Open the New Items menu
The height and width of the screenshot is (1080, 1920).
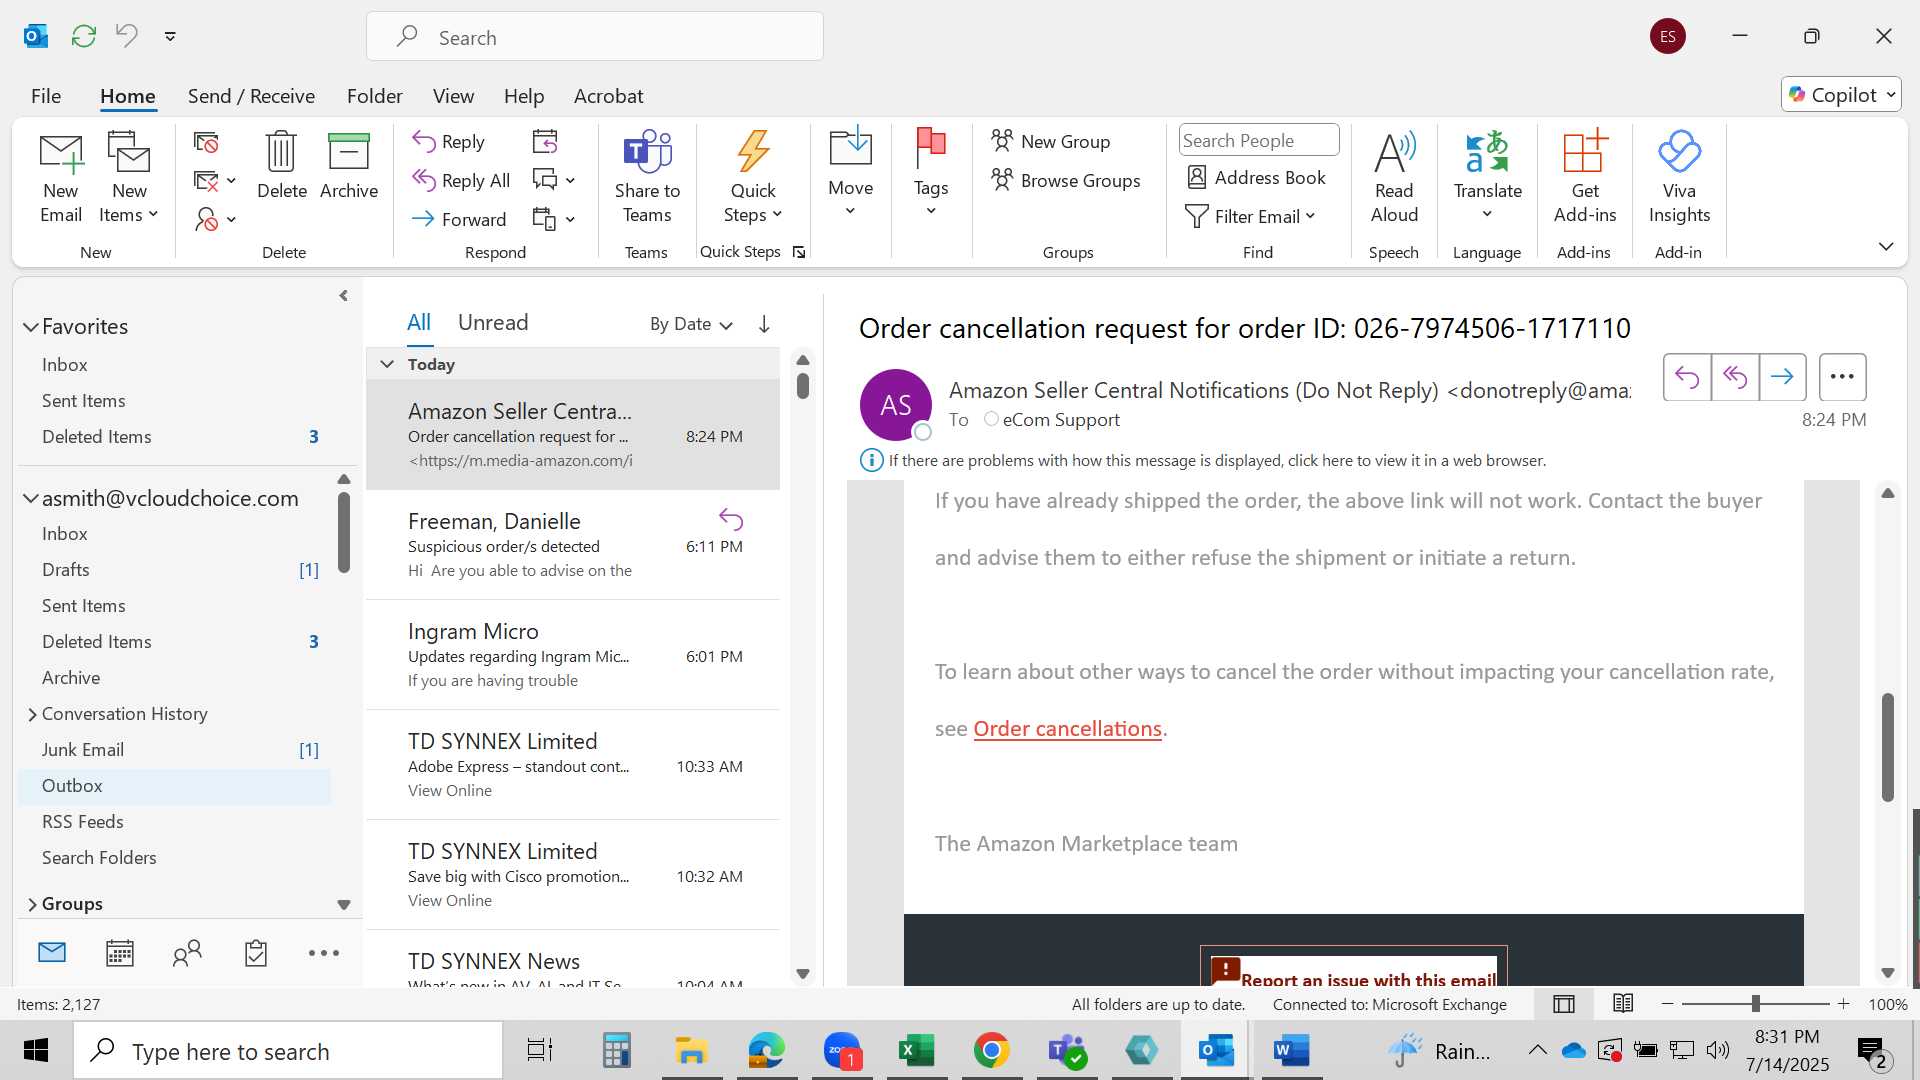tap(129, 178)
